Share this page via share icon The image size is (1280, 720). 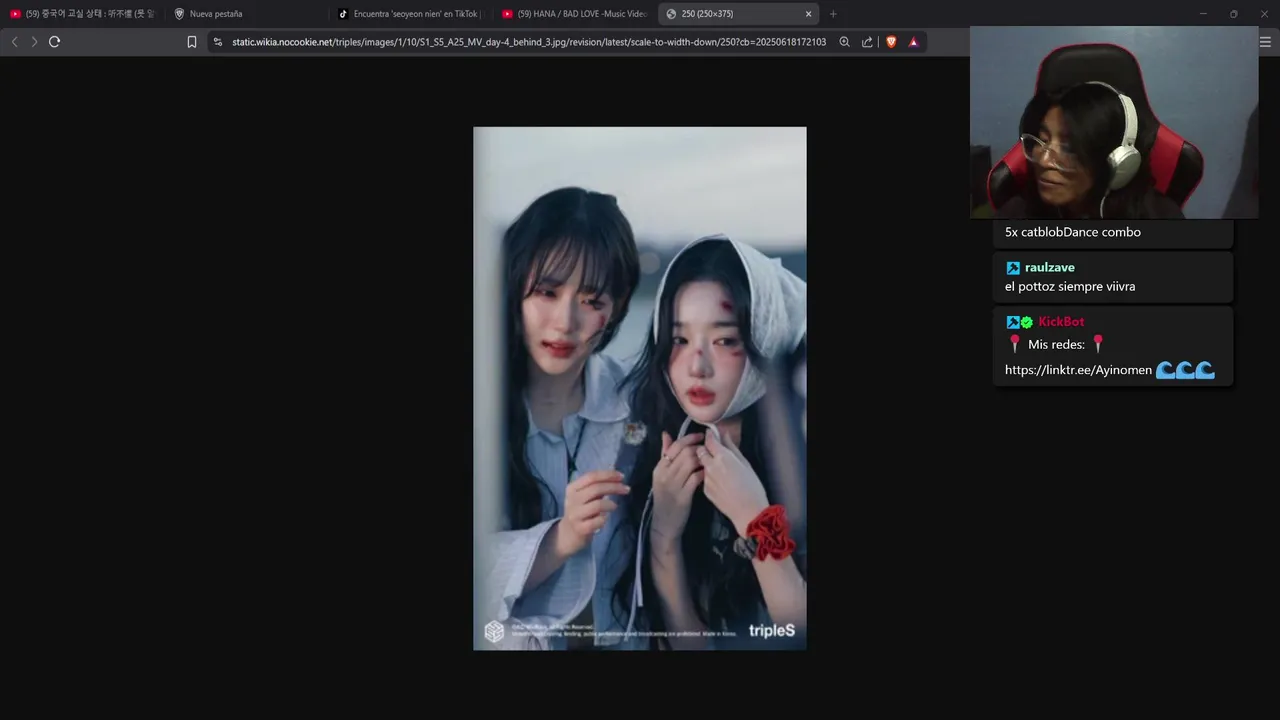(x=867, y=42)
